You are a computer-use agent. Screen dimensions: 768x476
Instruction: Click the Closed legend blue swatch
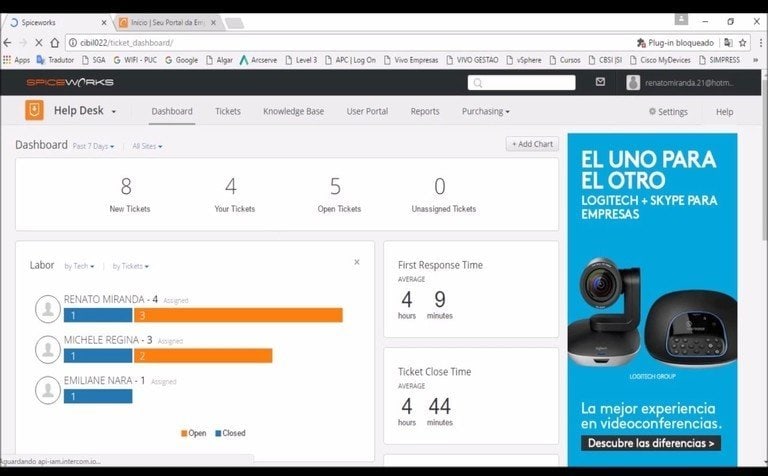[218, 433]
